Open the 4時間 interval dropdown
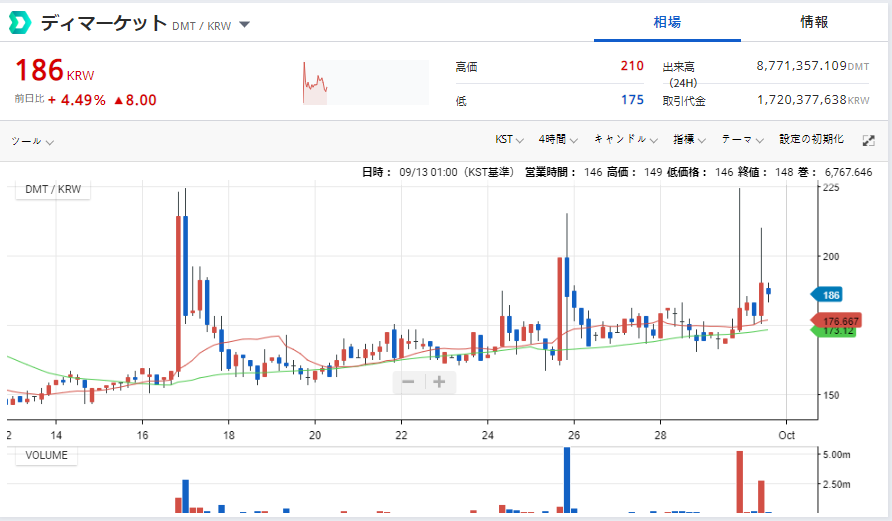Viewport: 892px width, 521px height. pos(559,140)
